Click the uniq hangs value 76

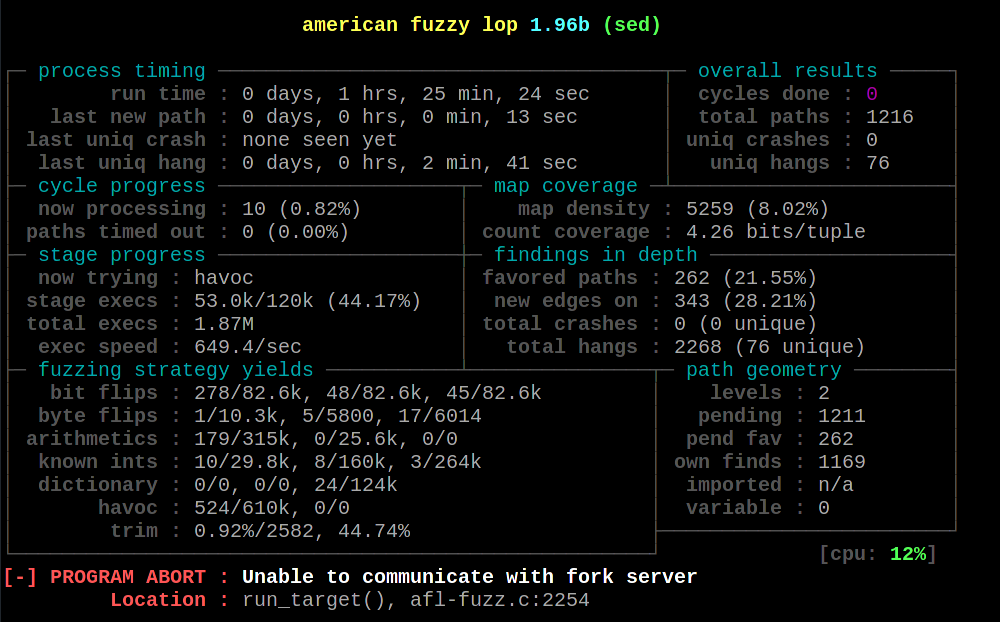click(878, 163)
